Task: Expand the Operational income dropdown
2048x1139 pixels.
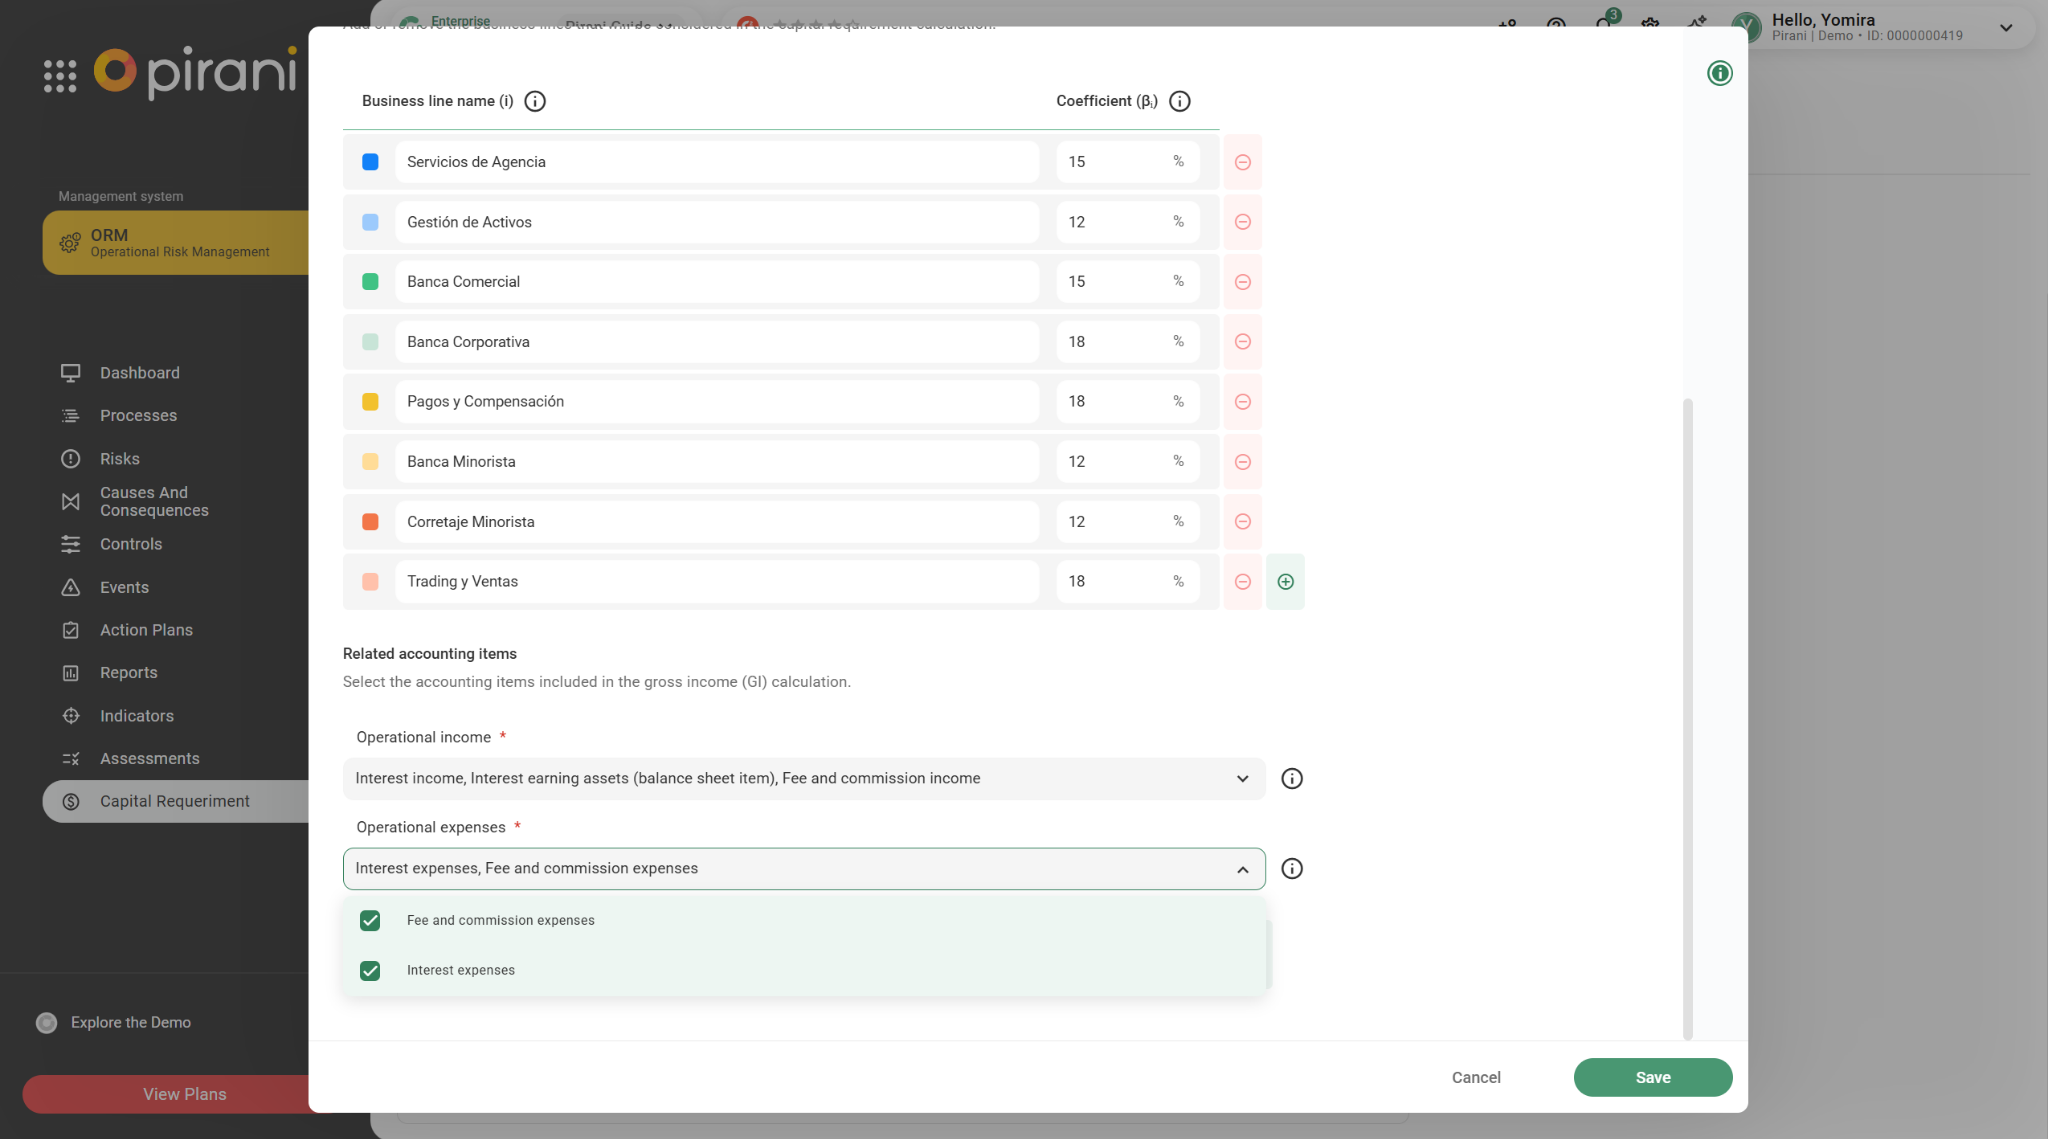Action: pyautogui.click(x=1242, y=779)
